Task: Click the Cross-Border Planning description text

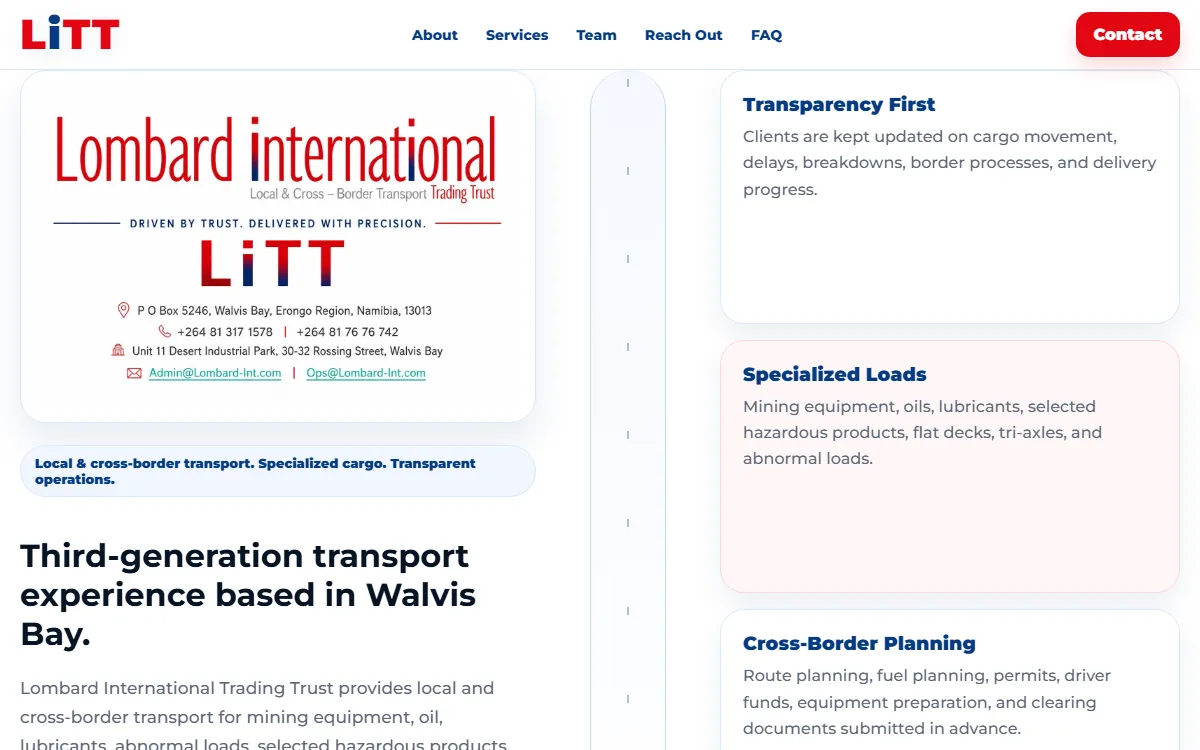Action: click(x=927, y=702)
